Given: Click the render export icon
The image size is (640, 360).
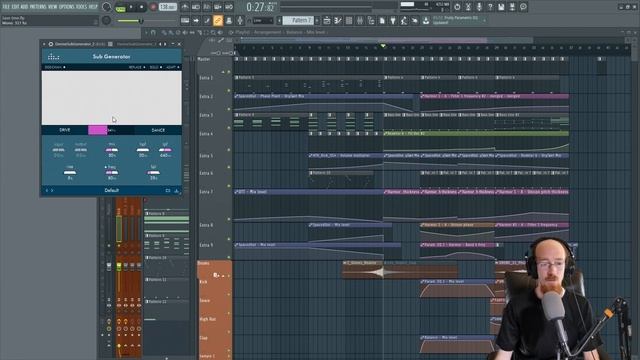Looking at the screenshot, I should (512, 7).
